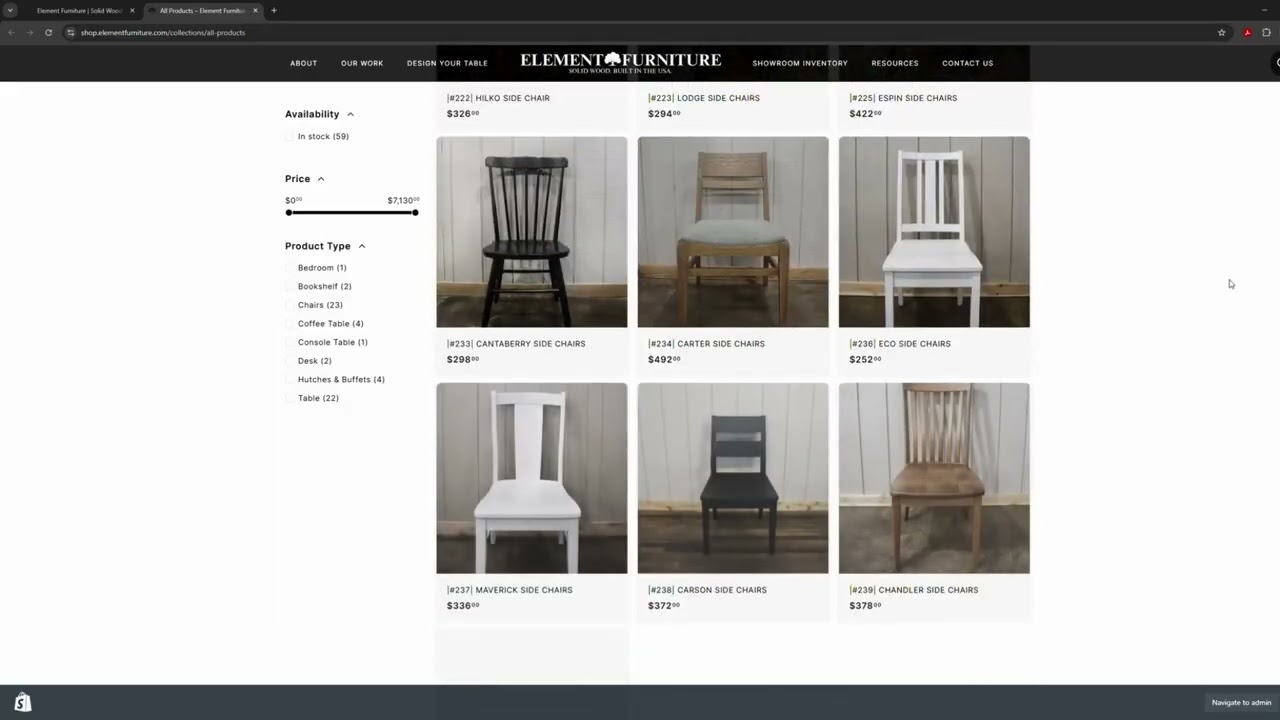The height and width of the screenshot is (720, 1280).
Task: Click the maximum price slider handle
Action: pyautogui.click(x=415, y=212)
